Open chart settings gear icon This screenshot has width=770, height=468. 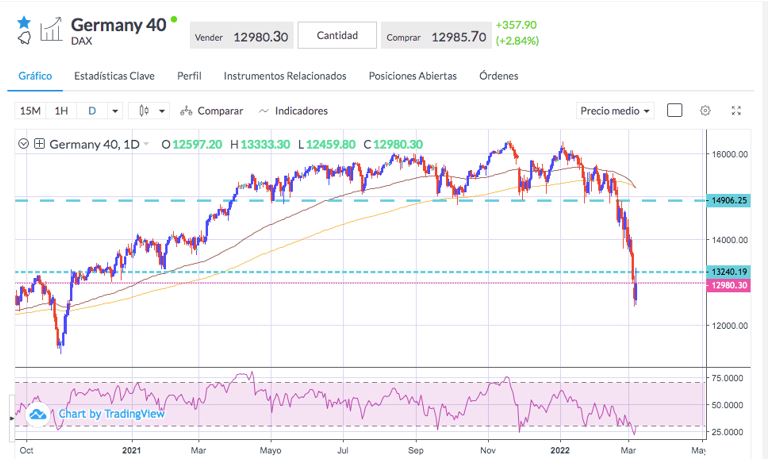[705, 110]
